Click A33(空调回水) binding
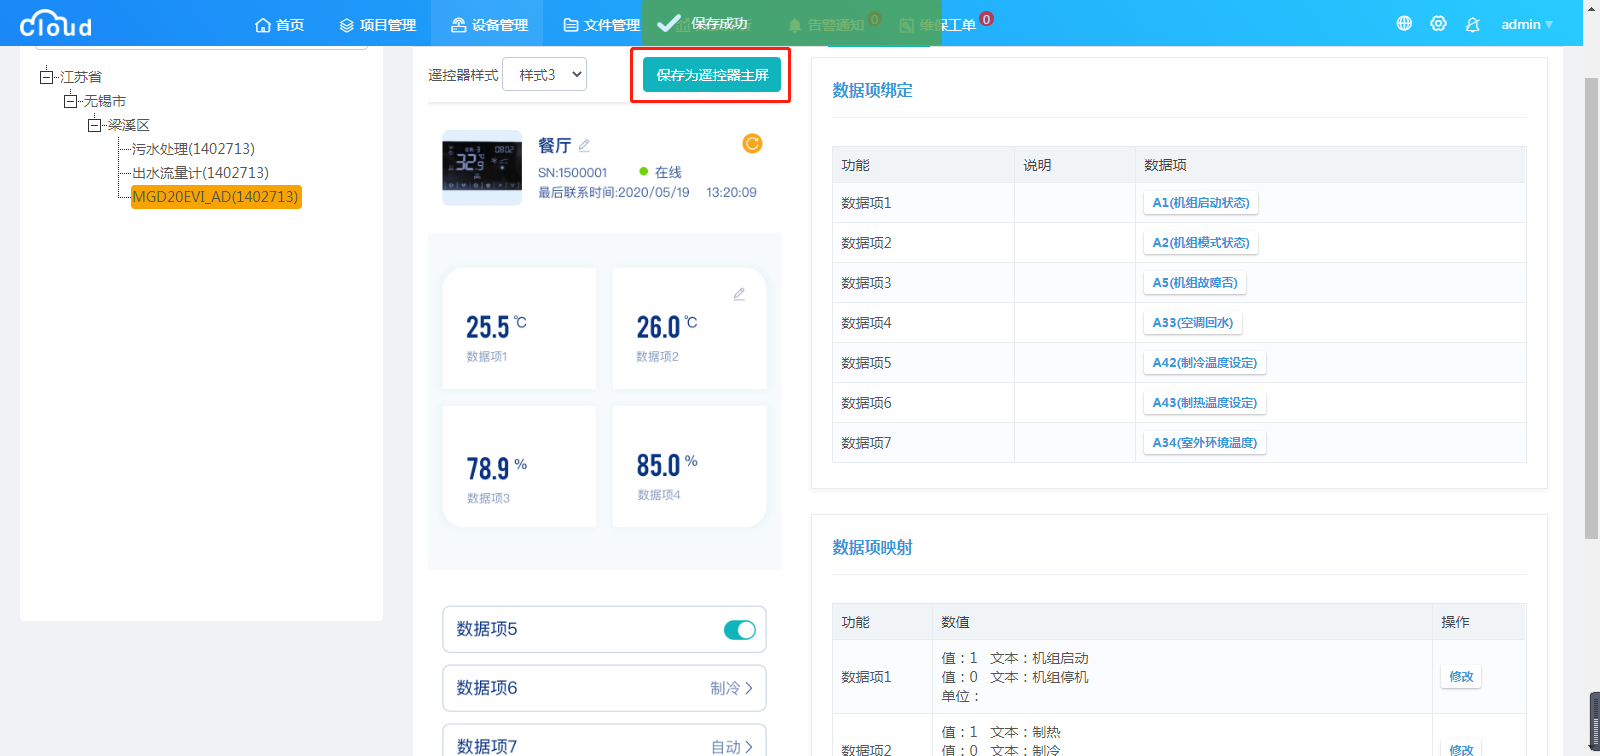This screenshot has height=756, width=1600. click(x=1192, y=323)
